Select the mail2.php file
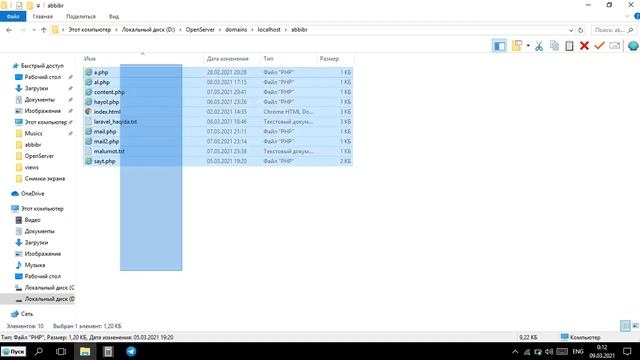640x360 pixels. [106, 141]
